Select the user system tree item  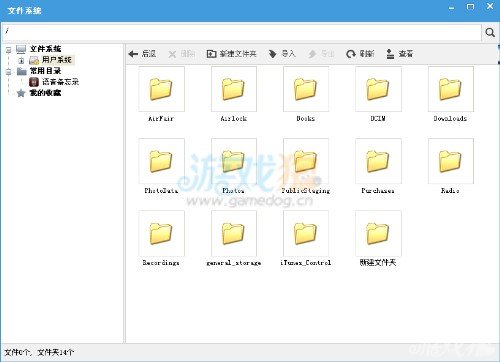tap(56, 60)
